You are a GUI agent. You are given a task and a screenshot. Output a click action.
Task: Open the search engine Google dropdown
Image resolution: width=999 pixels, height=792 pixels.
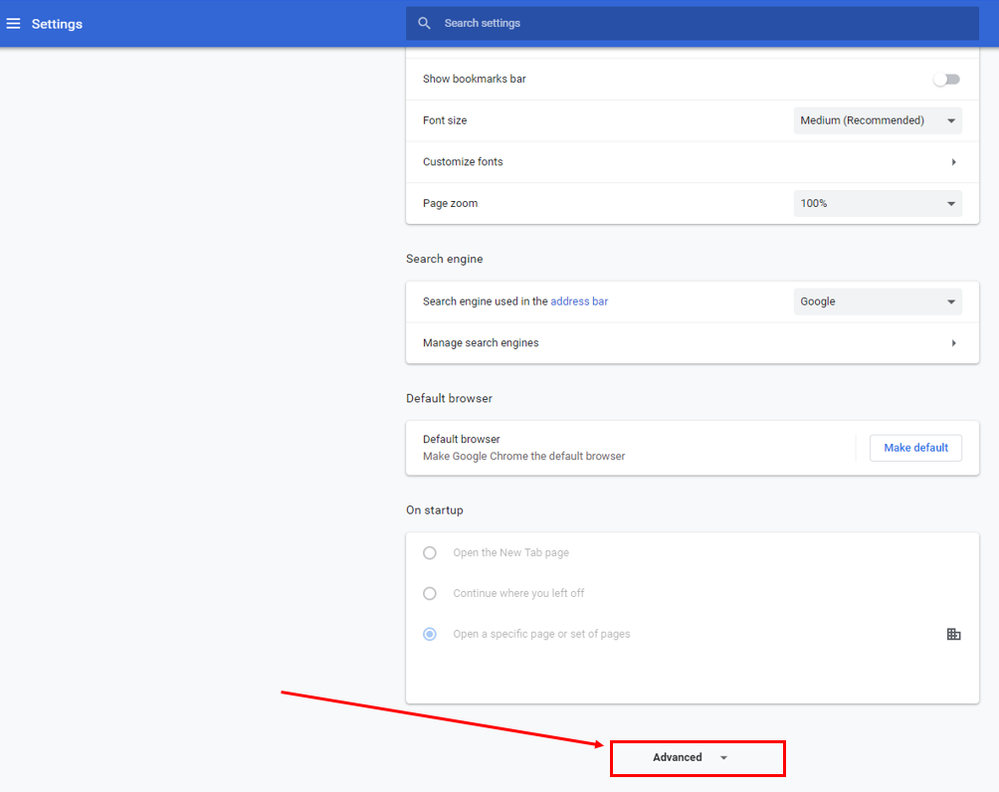(877, 302)
